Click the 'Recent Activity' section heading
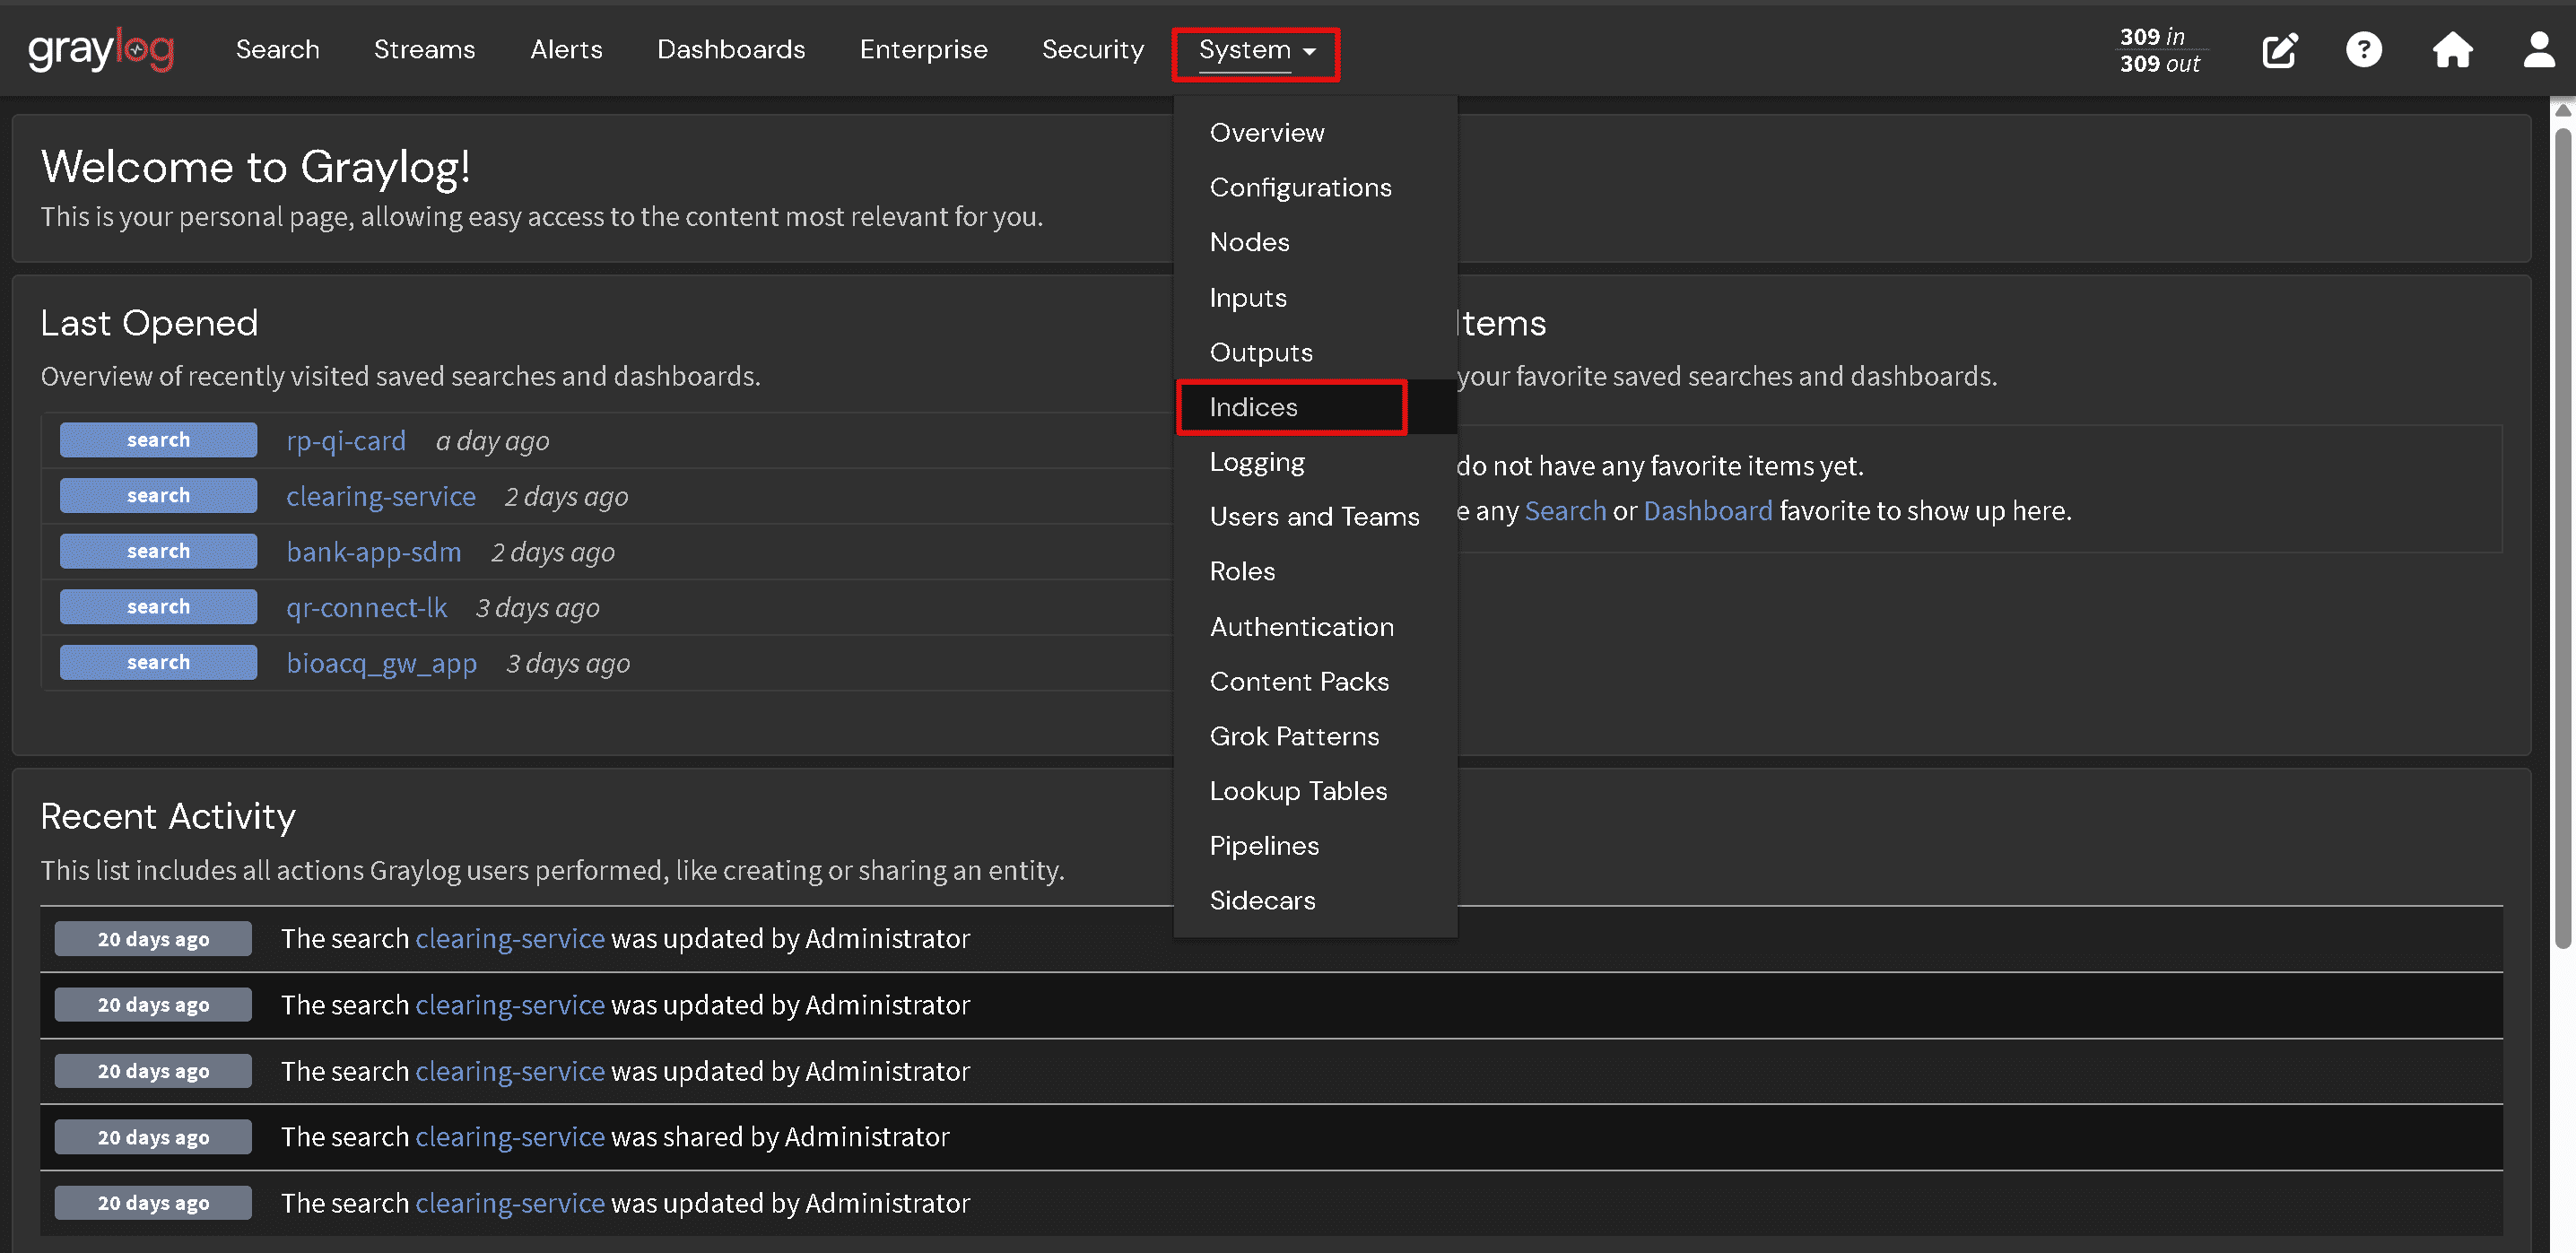2576x1253 pixels. tap(168, 817)
